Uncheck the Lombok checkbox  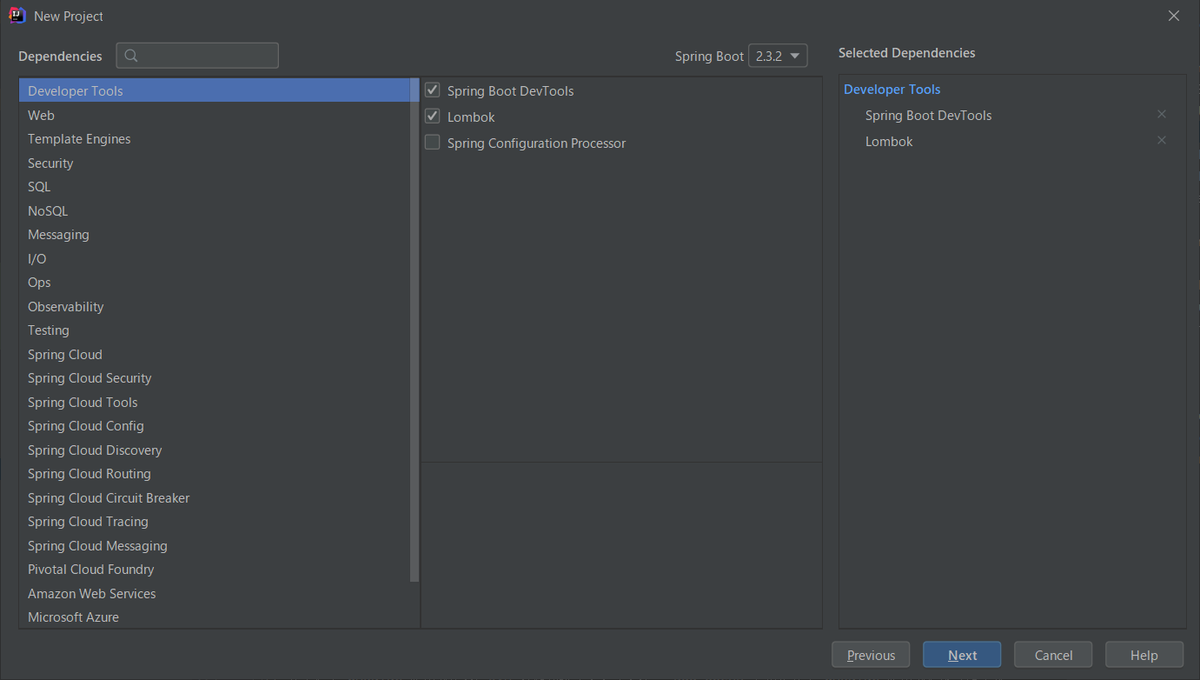[x=432, y=116]
